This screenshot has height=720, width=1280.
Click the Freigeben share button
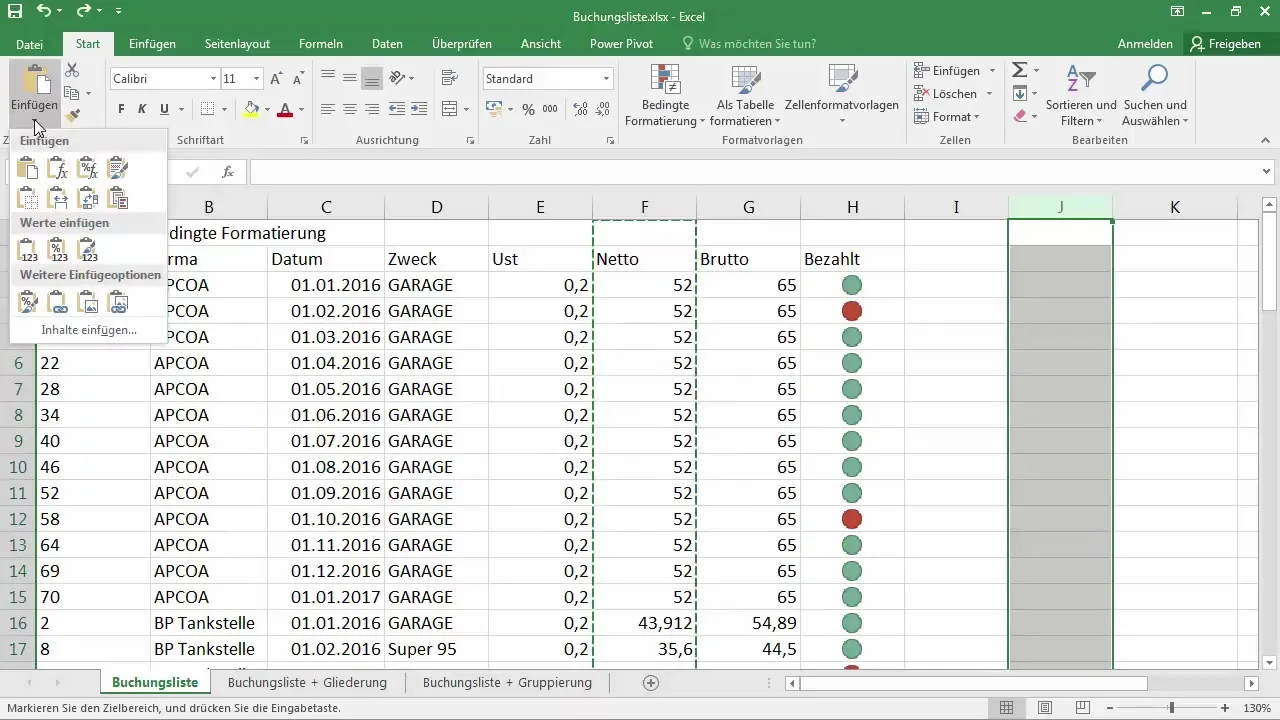pyautogui.click(x=1226, y=44)
